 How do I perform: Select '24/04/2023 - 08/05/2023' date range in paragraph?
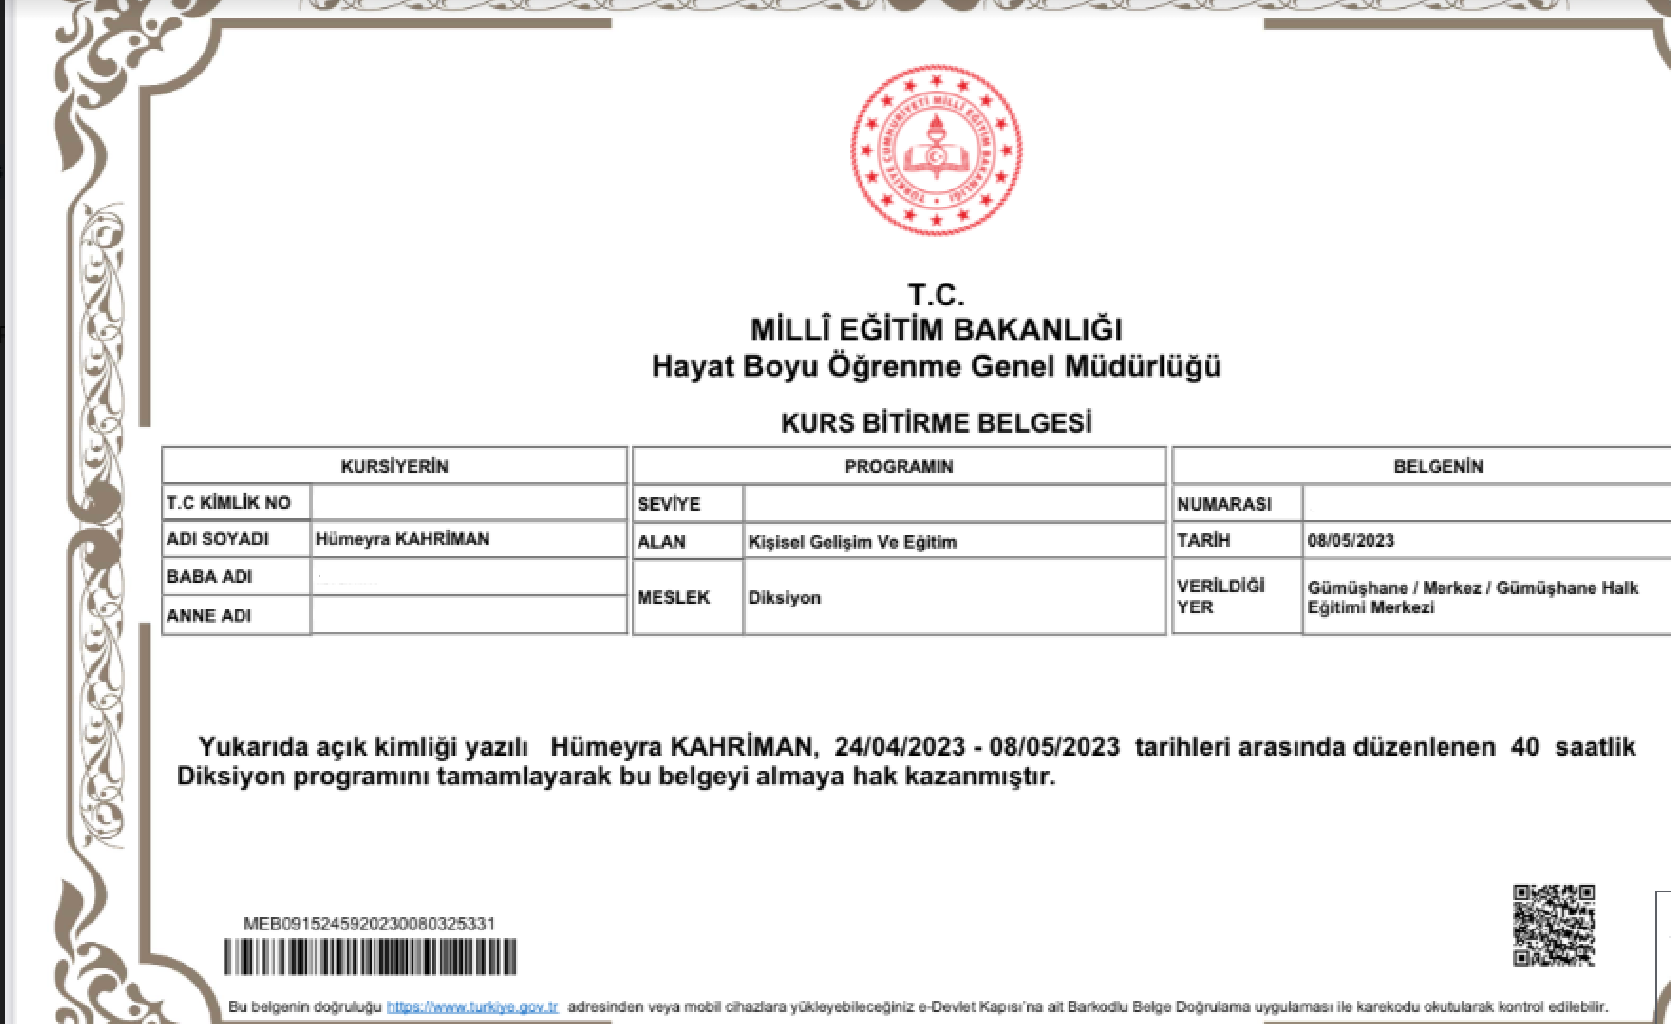pyautogui.click(x=977, y=747)
